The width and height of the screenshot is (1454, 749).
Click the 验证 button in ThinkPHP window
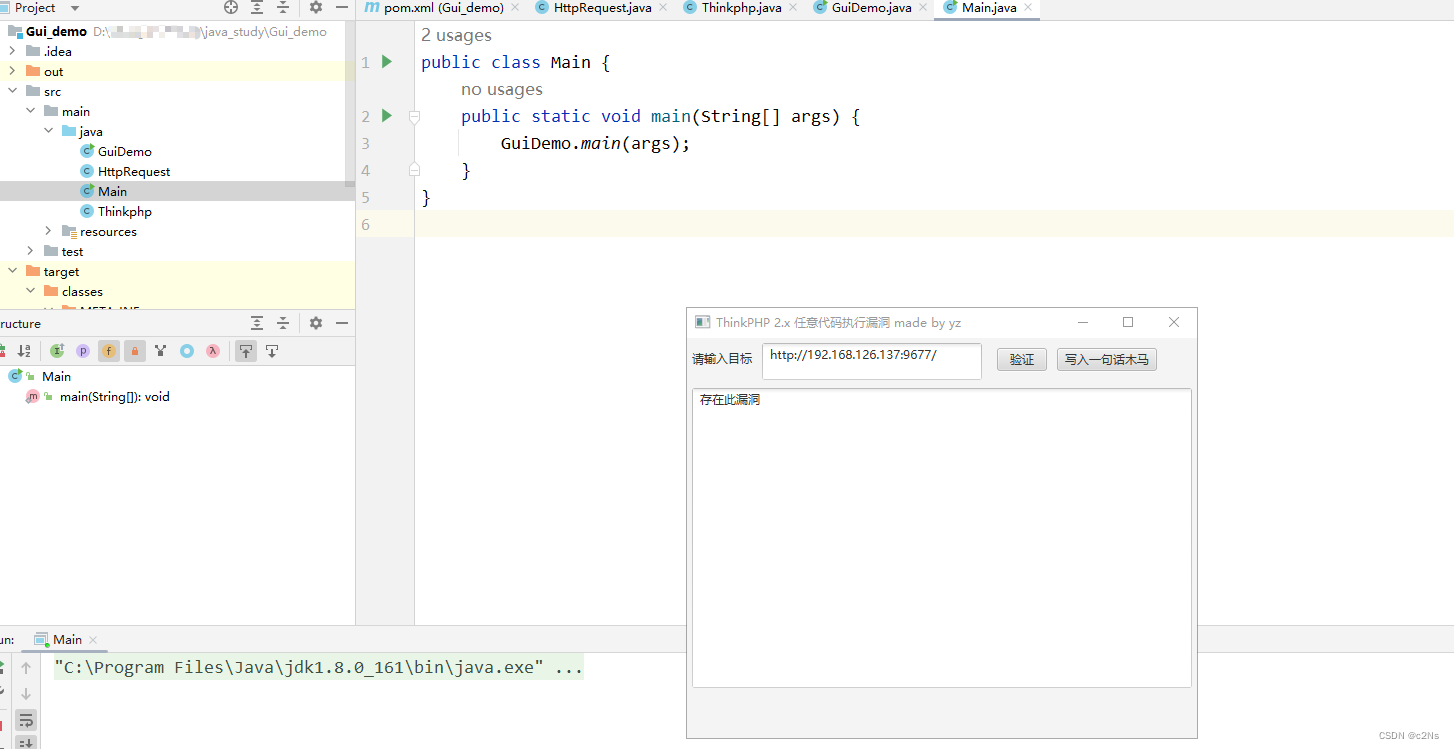click(1022, 360)
